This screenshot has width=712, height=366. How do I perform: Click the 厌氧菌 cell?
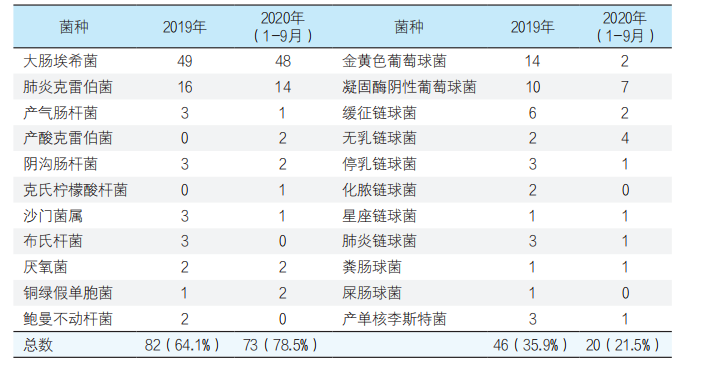(x=45, y=267)
